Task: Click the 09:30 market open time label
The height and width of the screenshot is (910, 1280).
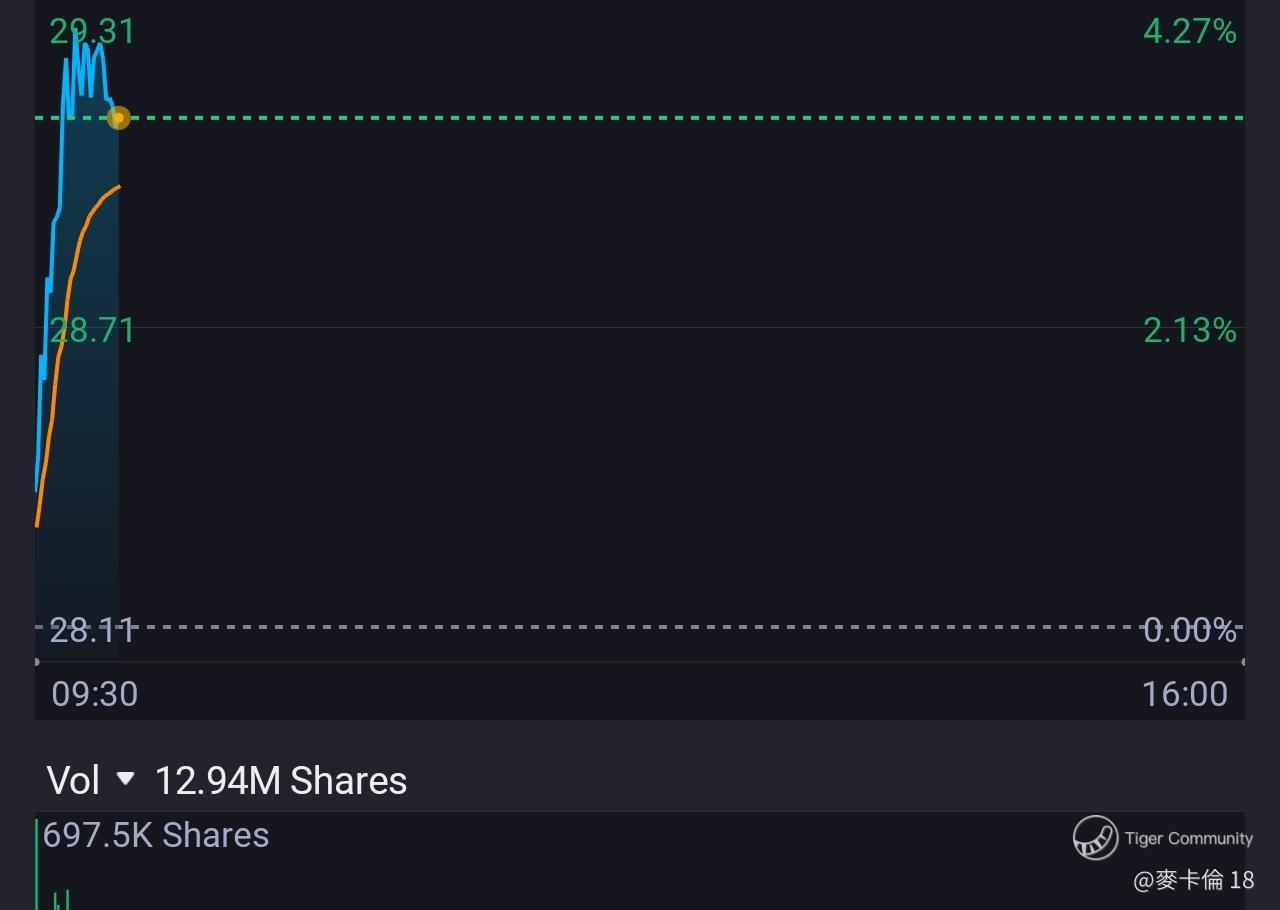Action: pos(95,694)
